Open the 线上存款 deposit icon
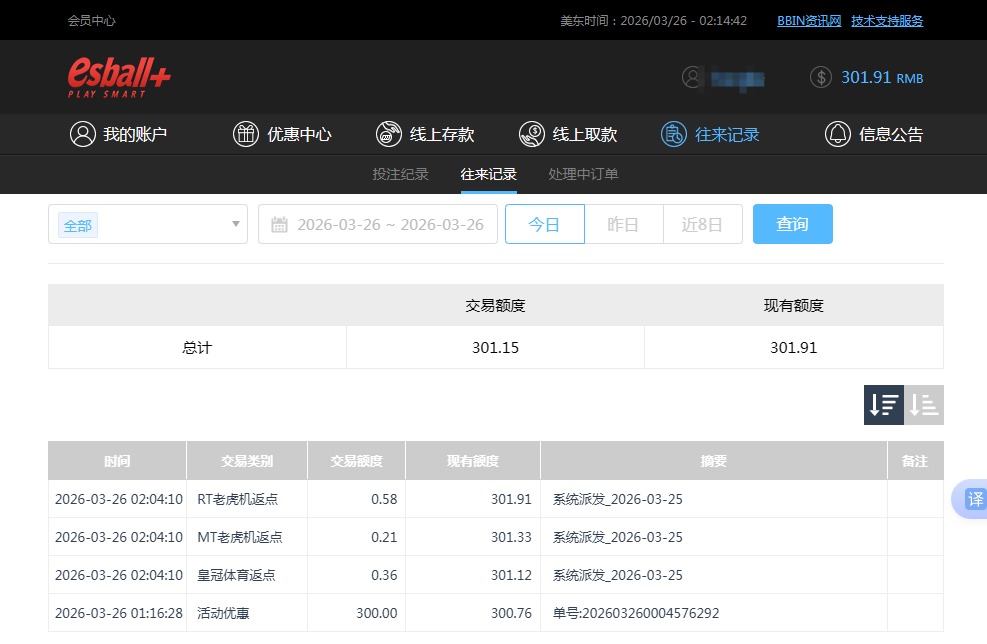The height and width of the screenshot is (644, 987). click(389, 133)
